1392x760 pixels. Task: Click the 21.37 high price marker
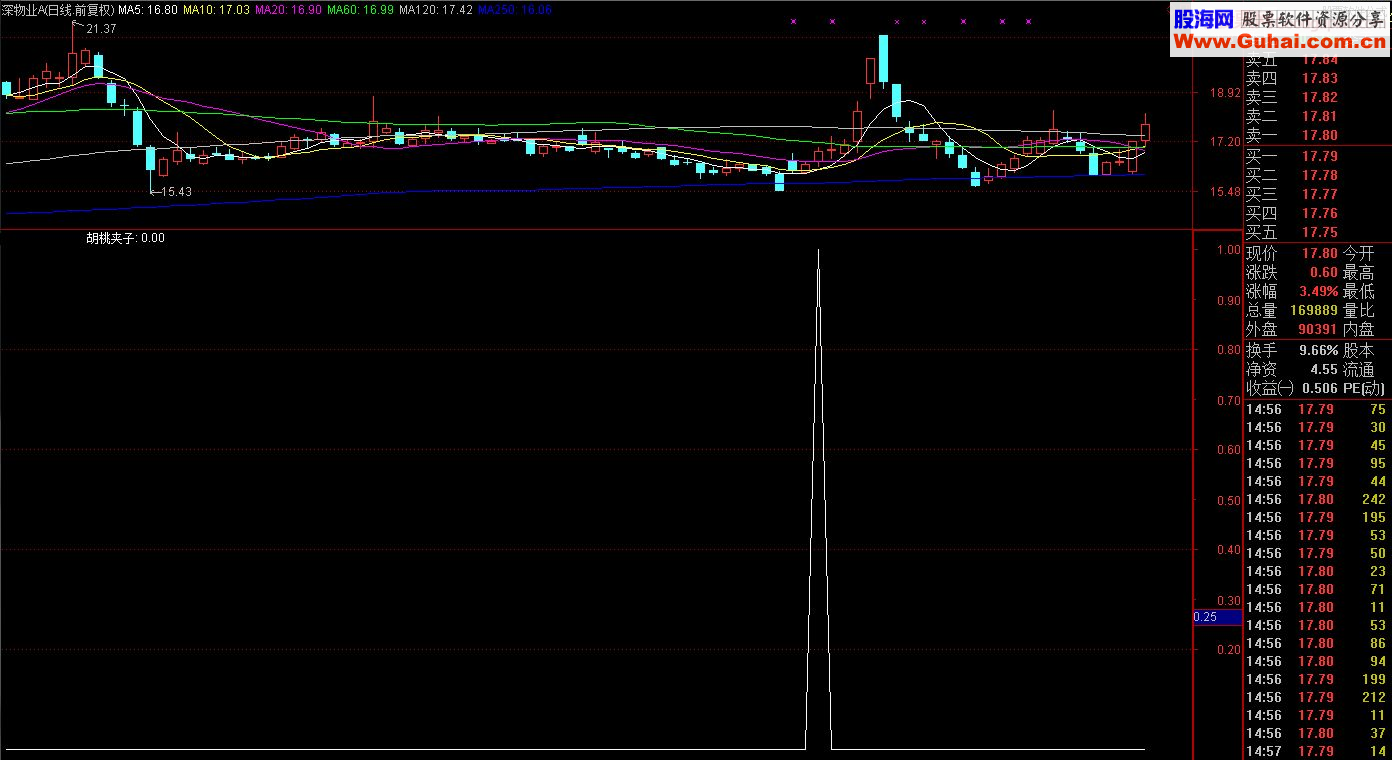[x=101, y=29]
